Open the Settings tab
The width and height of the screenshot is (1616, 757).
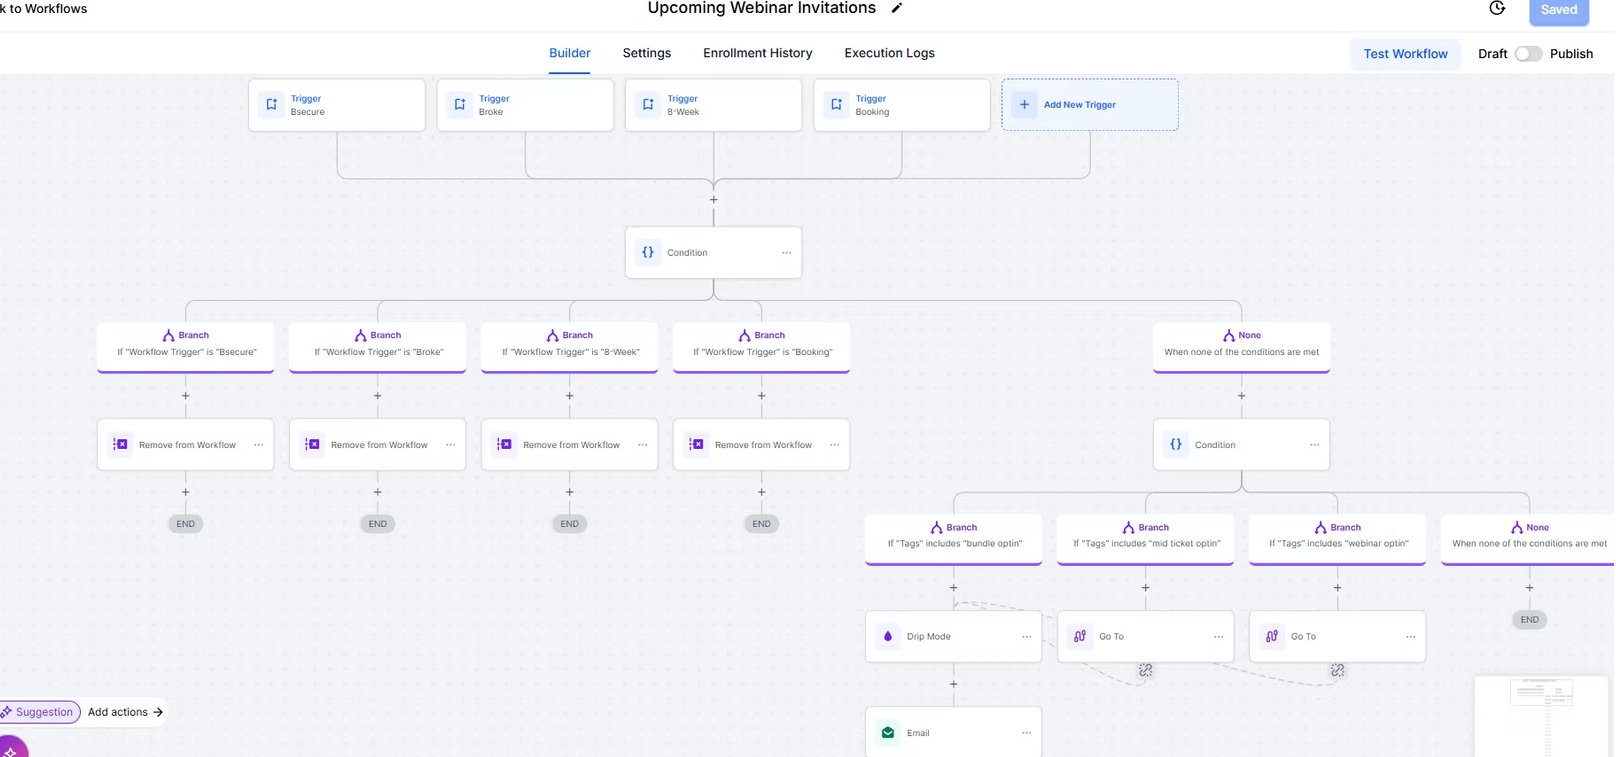click(x=647, y=53)
